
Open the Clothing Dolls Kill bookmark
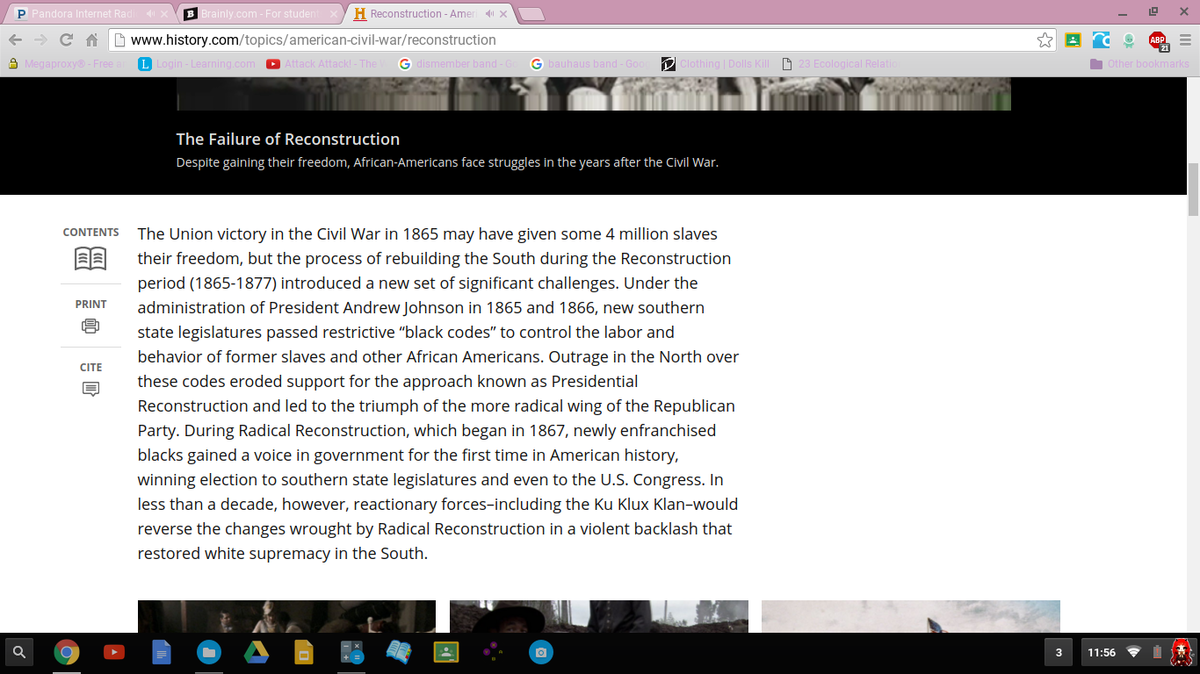pos(718,64)
